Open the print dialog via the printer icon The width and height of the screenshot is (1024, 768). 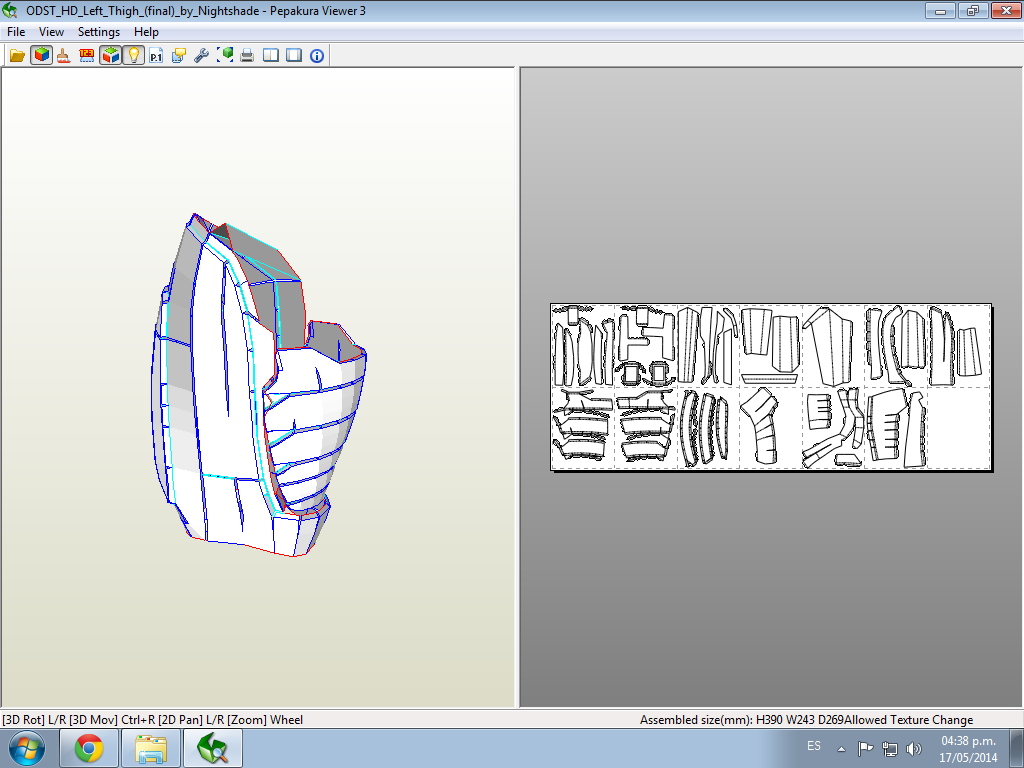coord(247,55)
